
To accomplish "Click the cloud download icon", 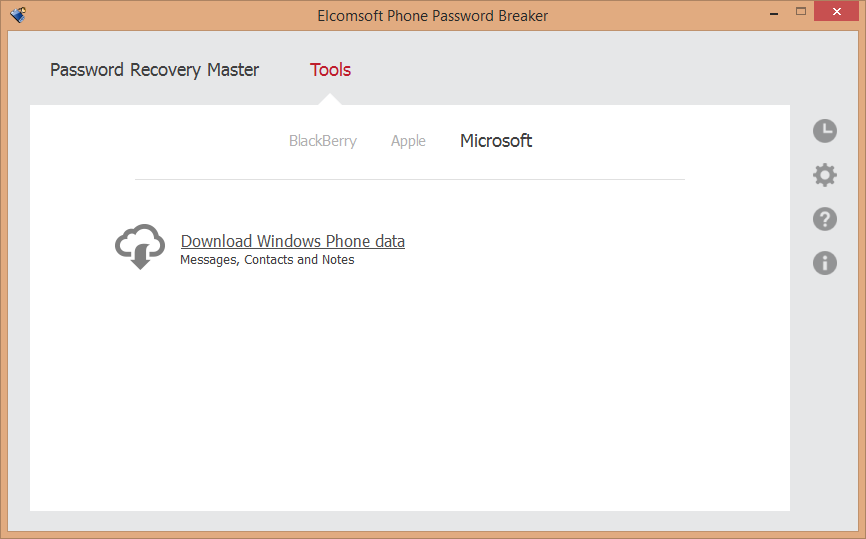I will (x=140, y=246).
